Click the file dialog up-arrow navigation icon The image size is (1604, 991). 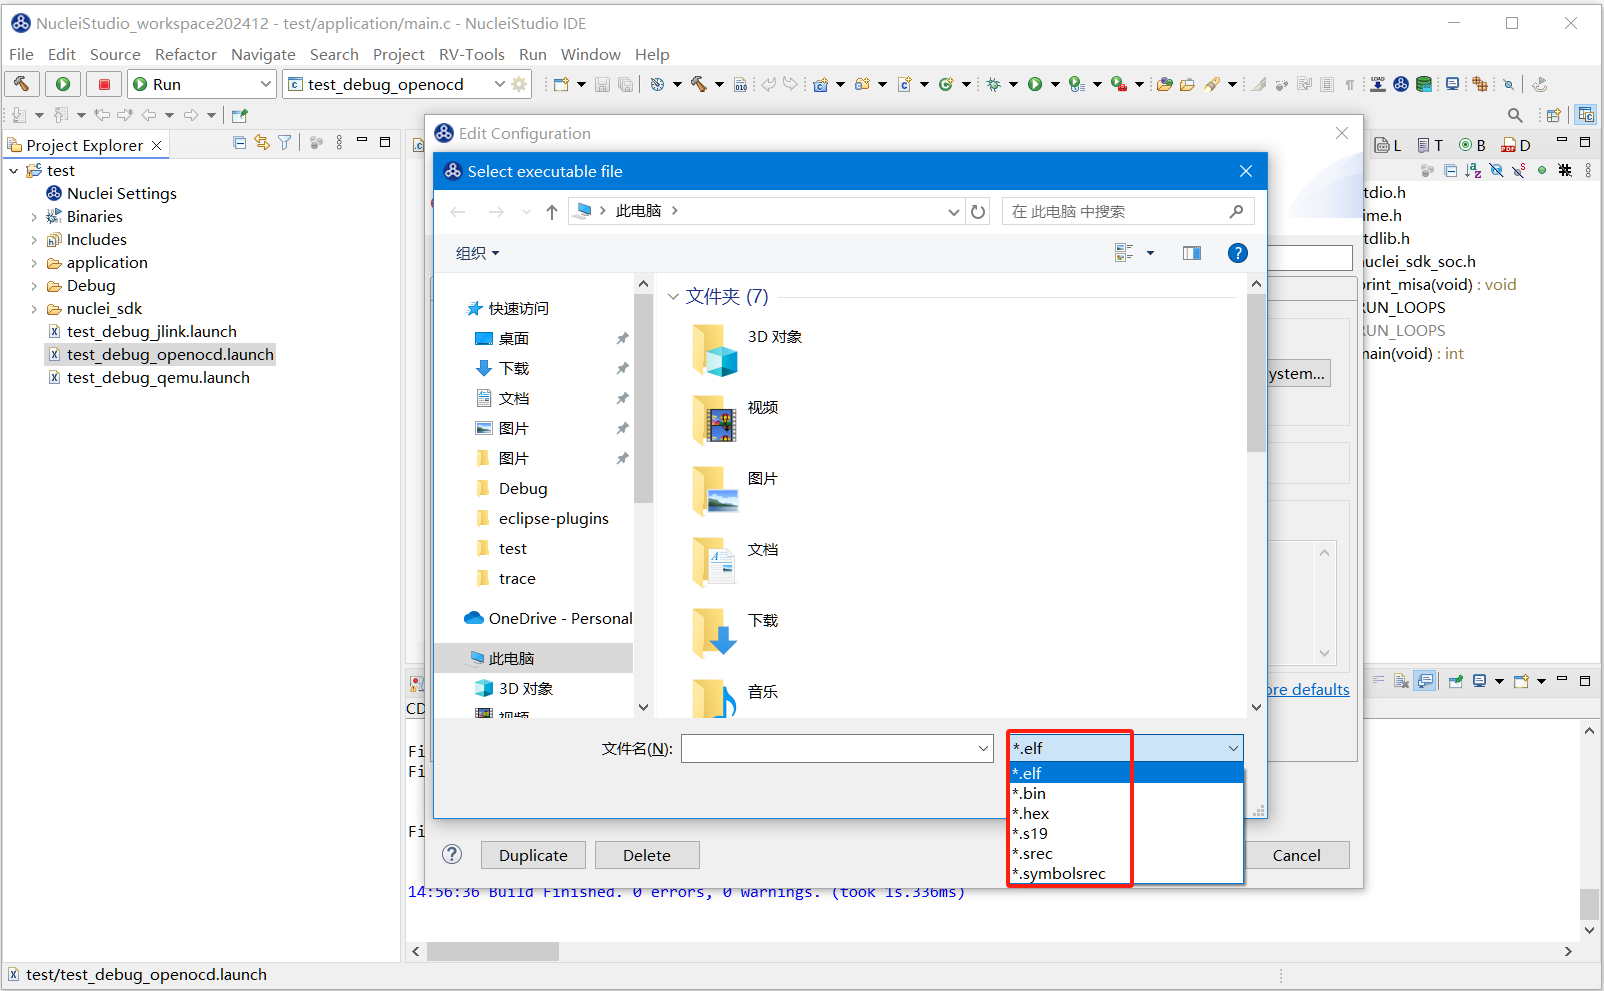coord(552,211)
